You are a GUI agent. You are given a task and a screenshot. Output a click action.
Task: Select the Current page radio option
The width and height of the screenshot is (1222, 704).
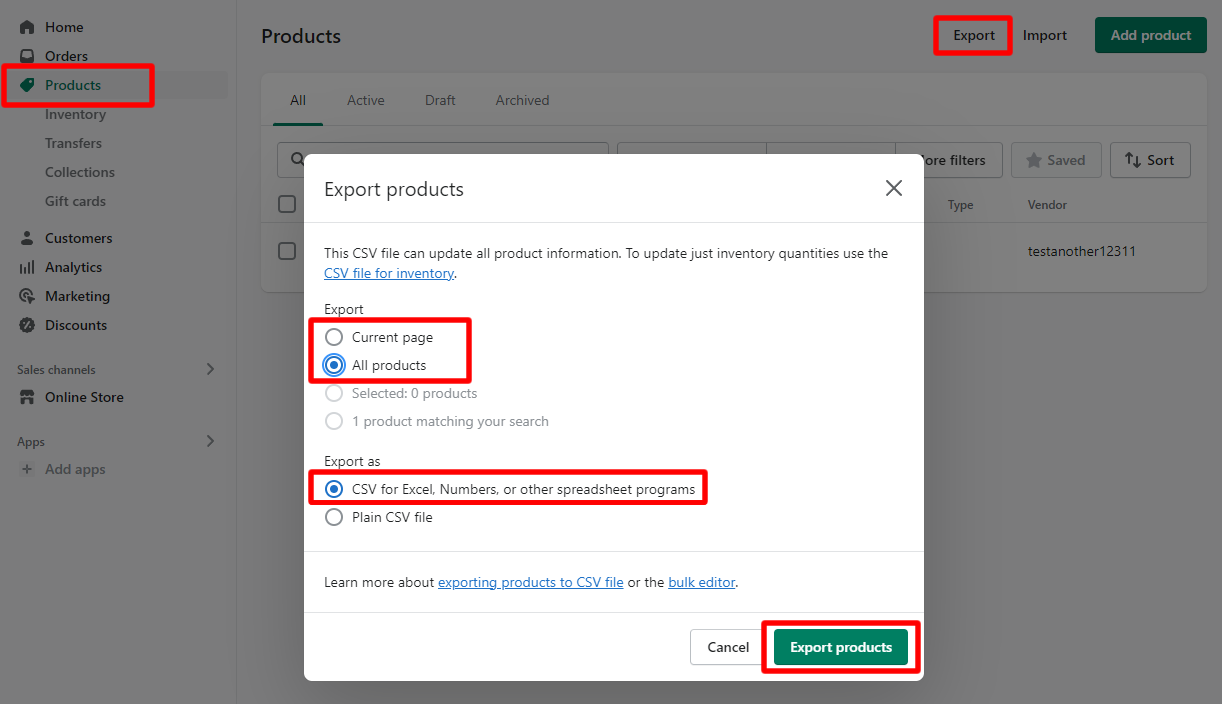coord(334,337)
